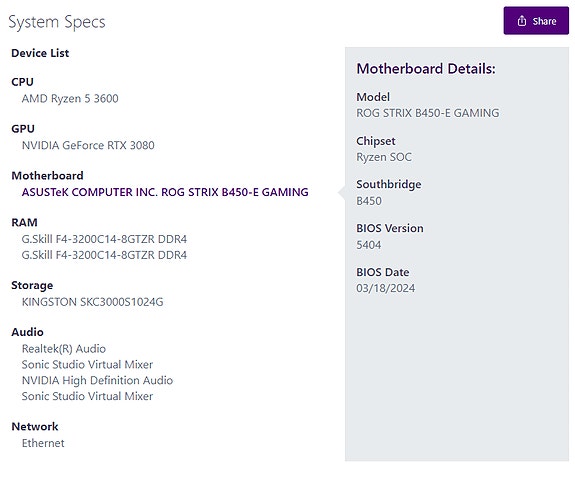Select the Ethernet network entry

point(43,443)
